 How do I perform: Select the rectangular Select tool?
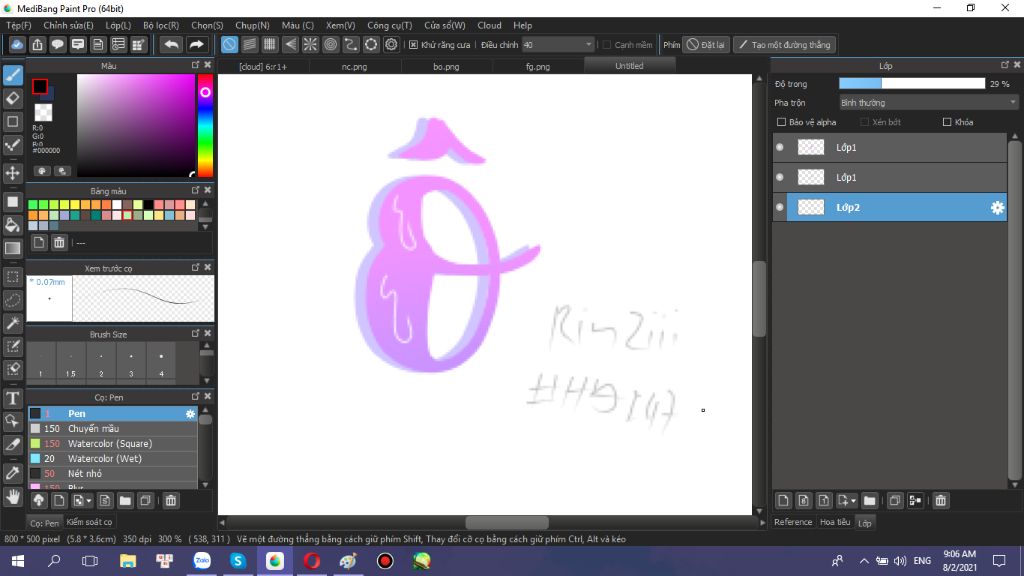pos(12,277)
